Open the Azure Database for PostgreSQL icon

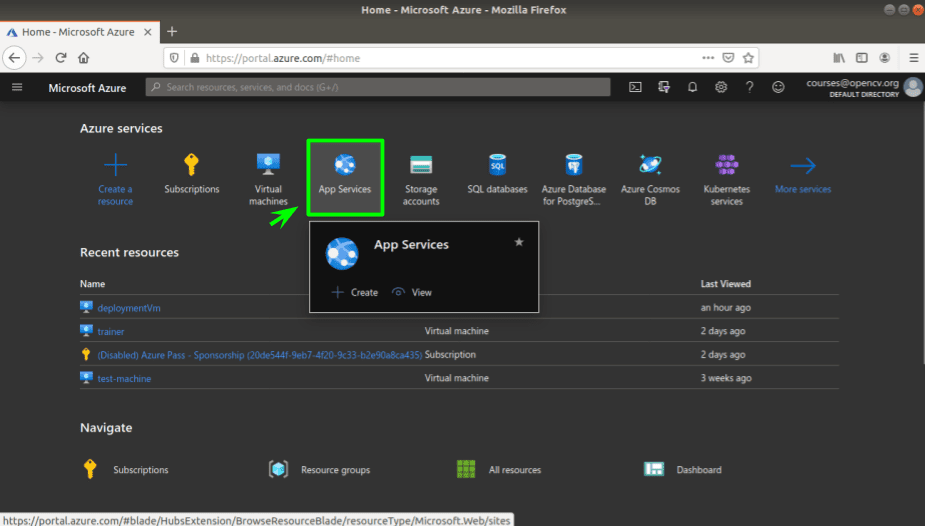coord(573,165)
